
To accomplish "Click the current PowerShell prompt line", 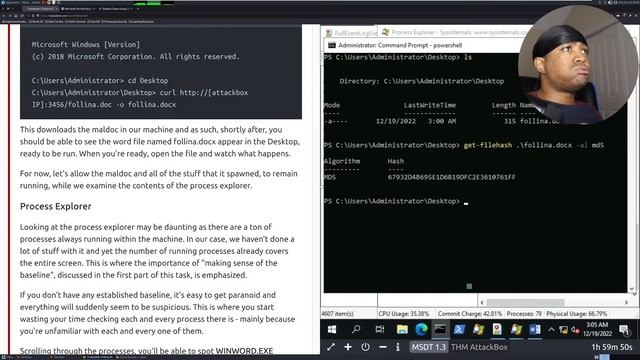I will click(396, 201).
